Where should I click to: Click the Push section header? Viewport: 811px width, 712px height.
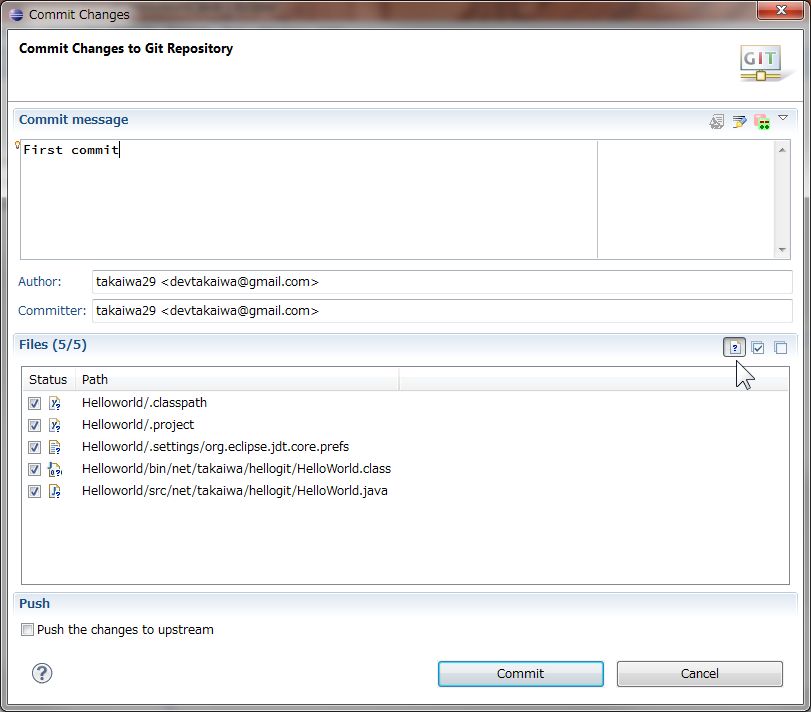(34, 603)
